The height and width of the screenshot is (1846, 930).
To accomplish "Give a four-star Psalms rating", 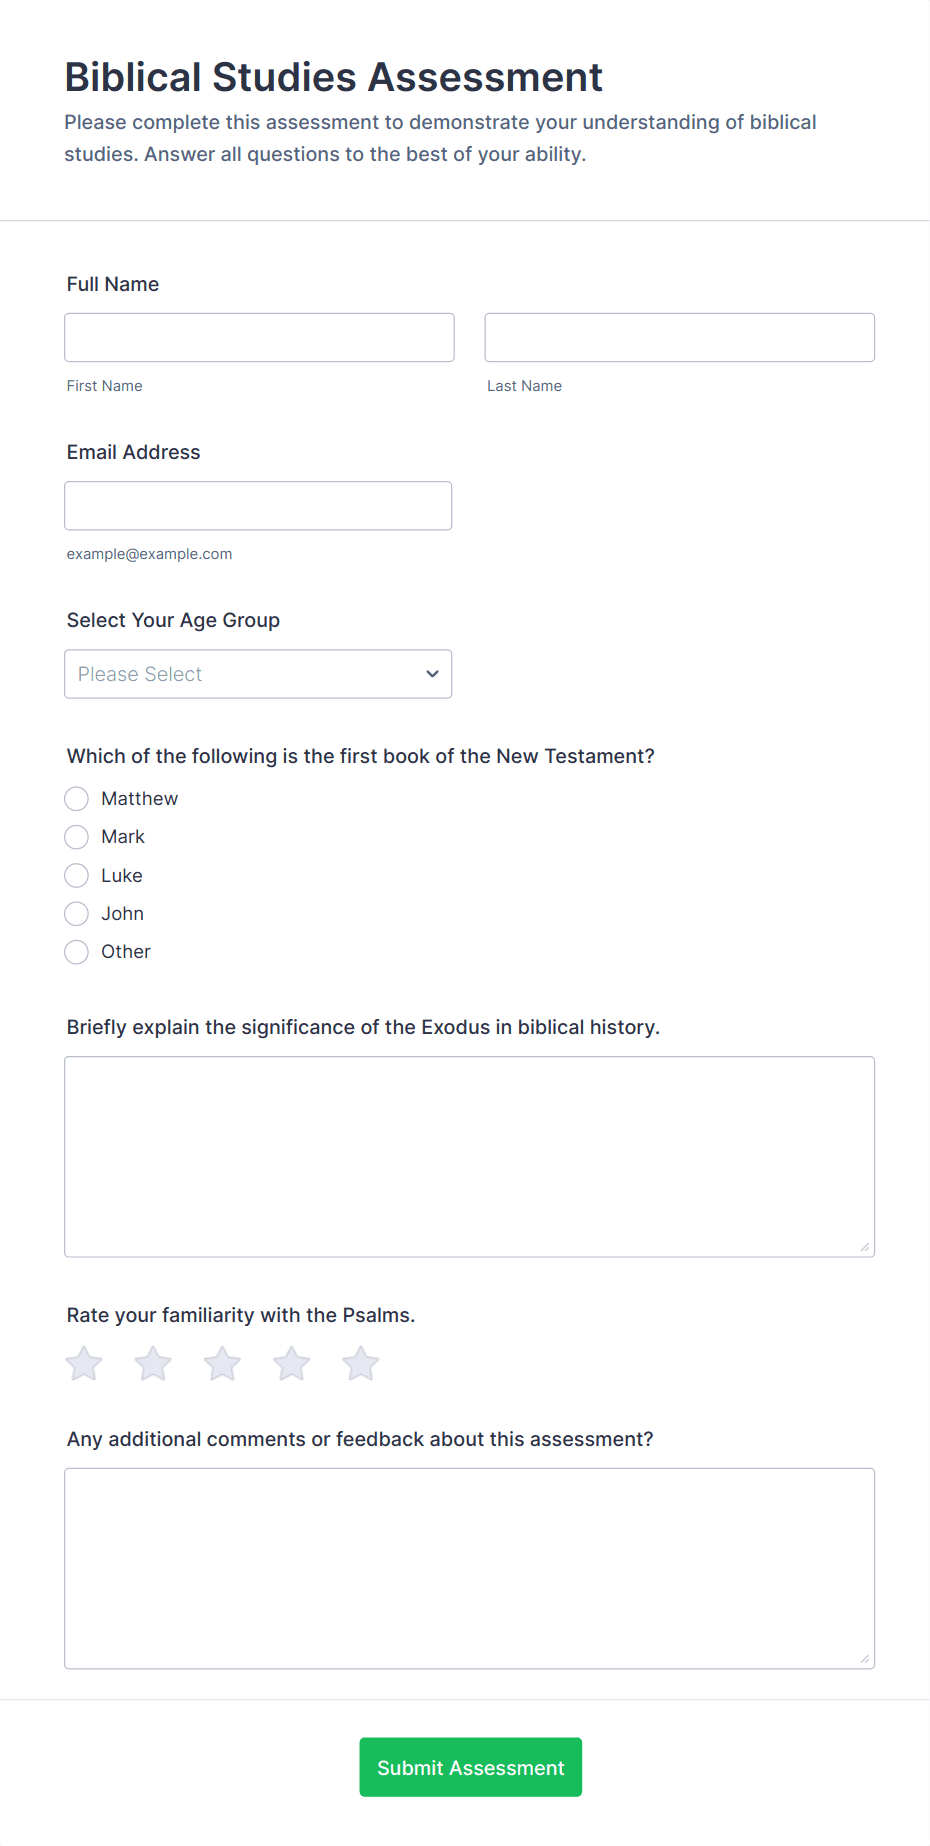I will 292,1364.
